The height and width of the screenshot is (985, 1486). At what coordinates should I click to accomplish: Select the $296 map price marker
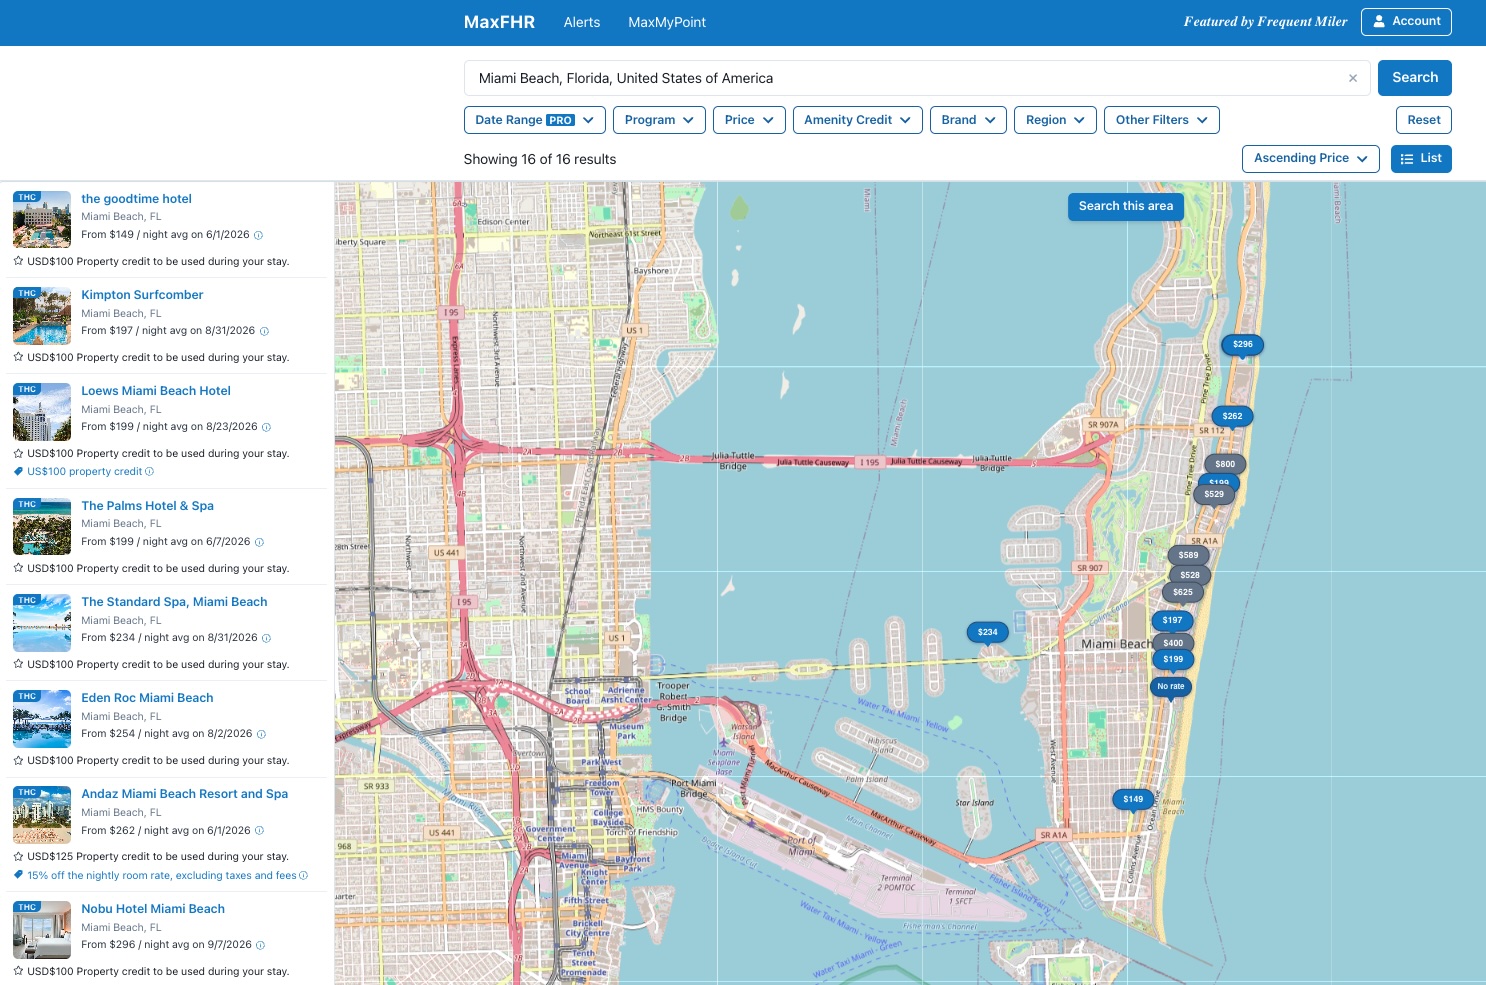[1243, 344]
